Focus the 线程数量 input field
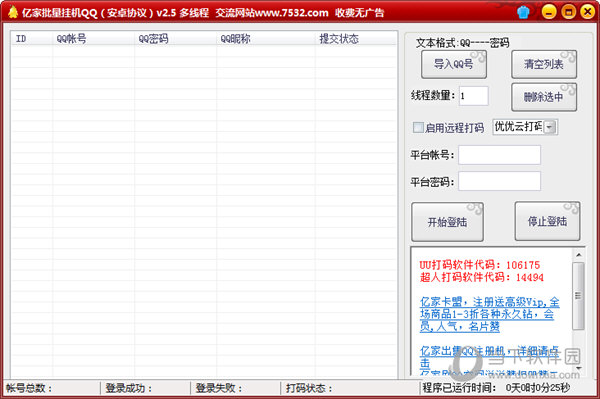600x399 pixels. click(x=474, y=96)
